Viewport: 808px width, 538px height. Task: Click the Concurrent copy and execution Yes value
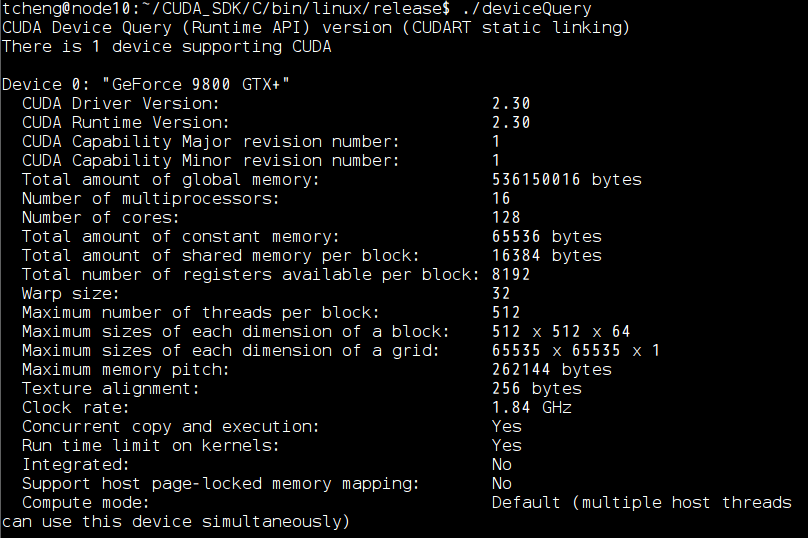(507, 427)
